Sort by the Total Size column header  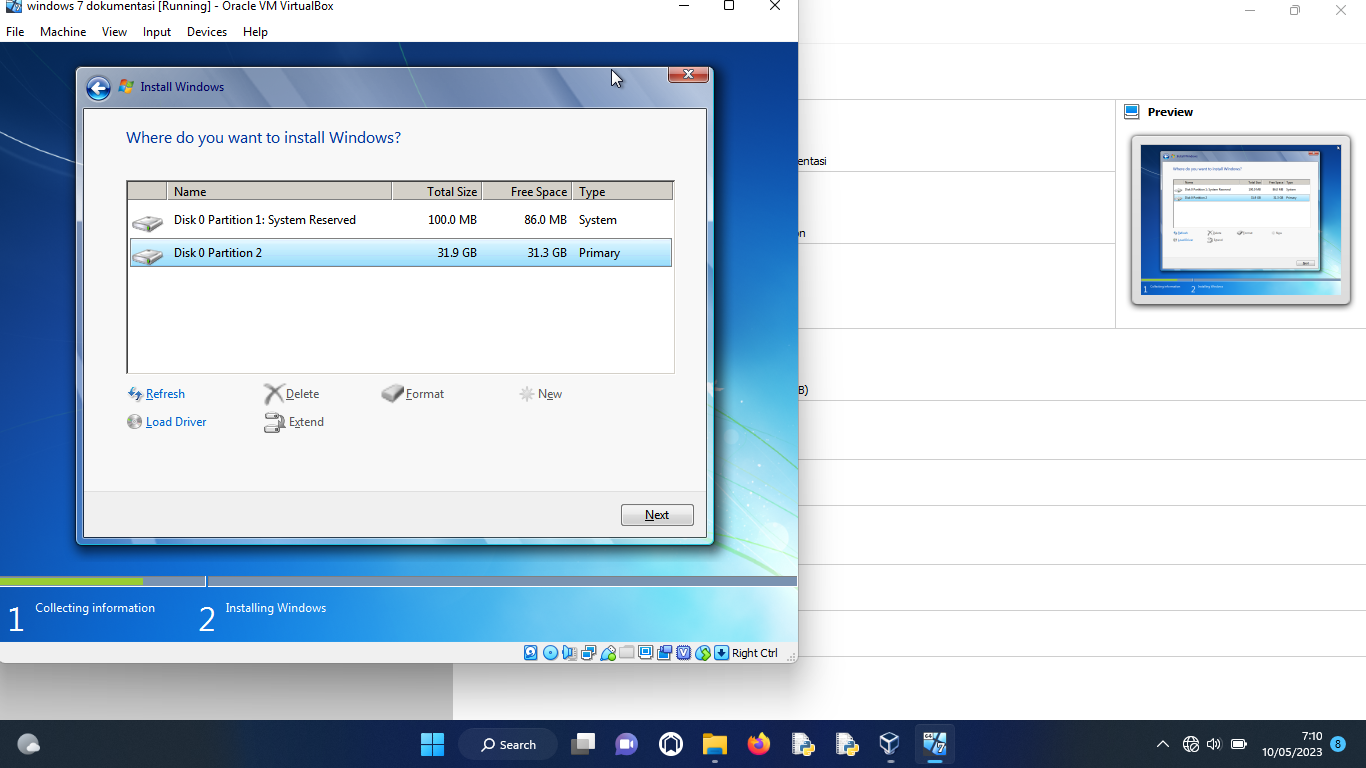click(437, 191)
